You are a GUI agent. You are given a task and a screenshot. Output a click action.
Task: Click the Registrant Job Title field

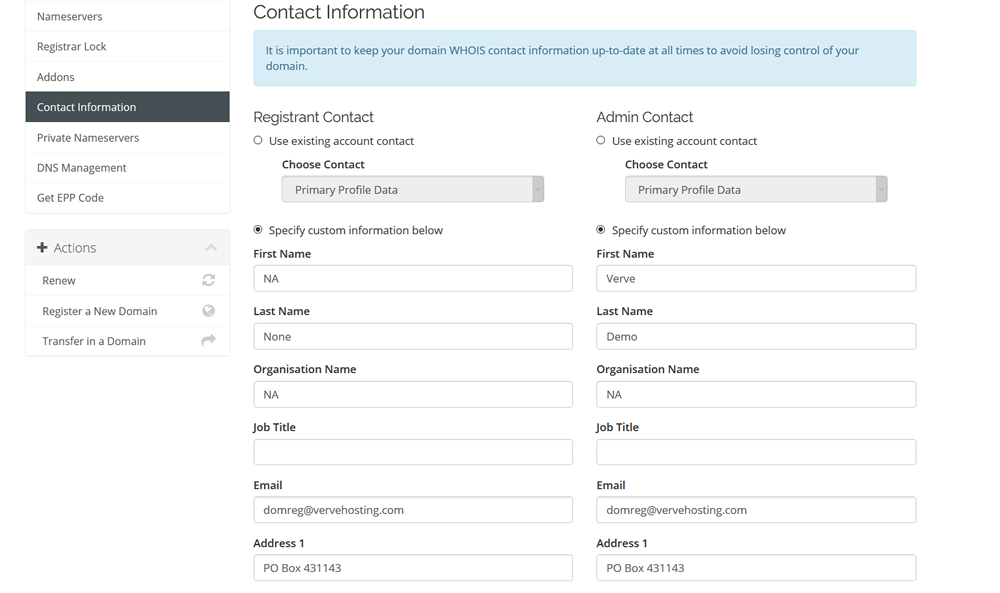click(413, 452)
